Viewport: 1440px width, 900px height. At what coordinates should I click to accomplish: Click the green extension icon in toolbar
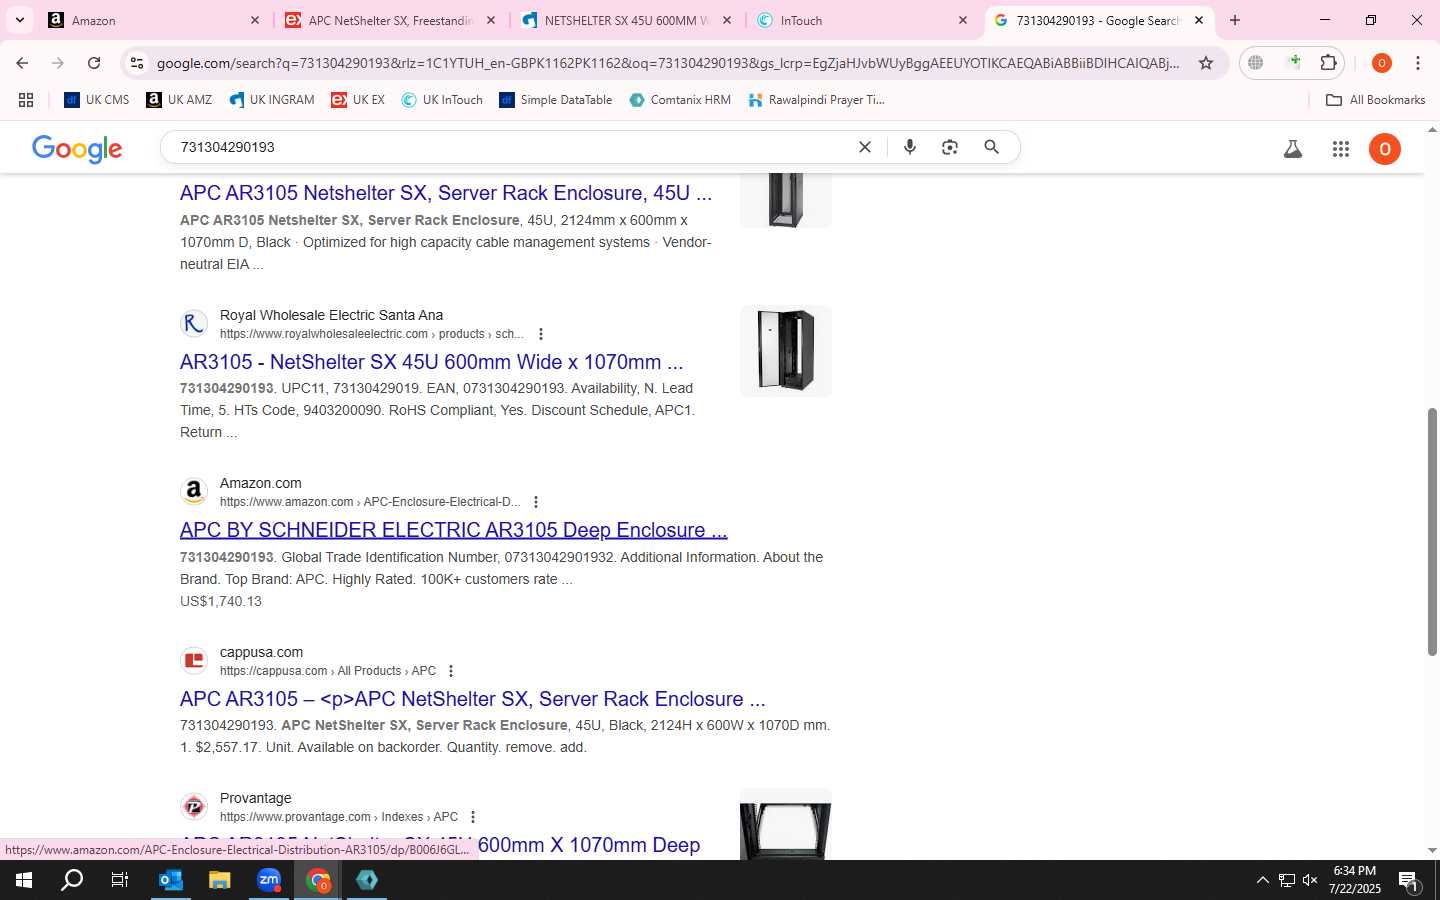(x=1294, y=63)
